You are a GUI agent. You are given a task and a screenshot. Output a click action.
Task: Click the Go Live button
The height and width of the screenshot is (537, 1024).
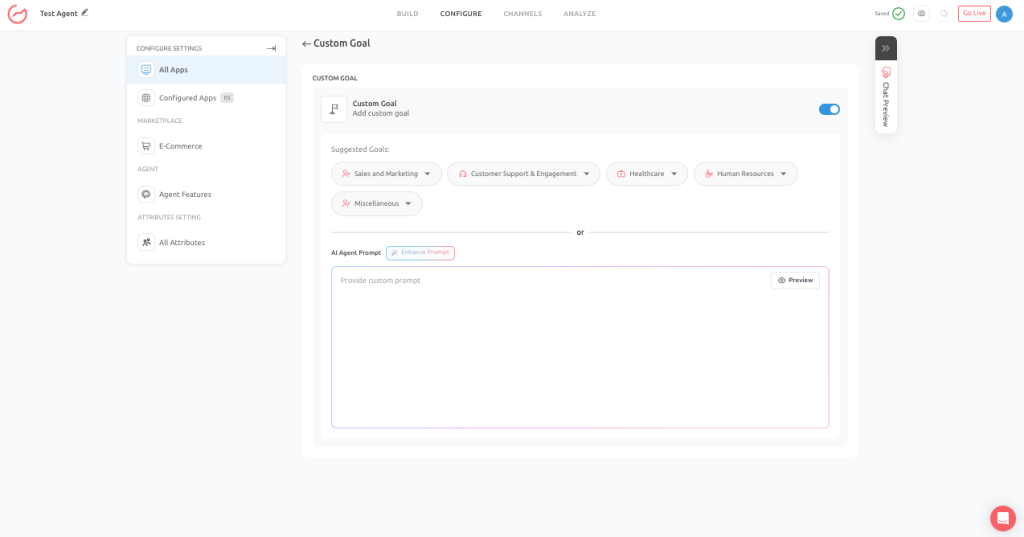pos(974,13)
